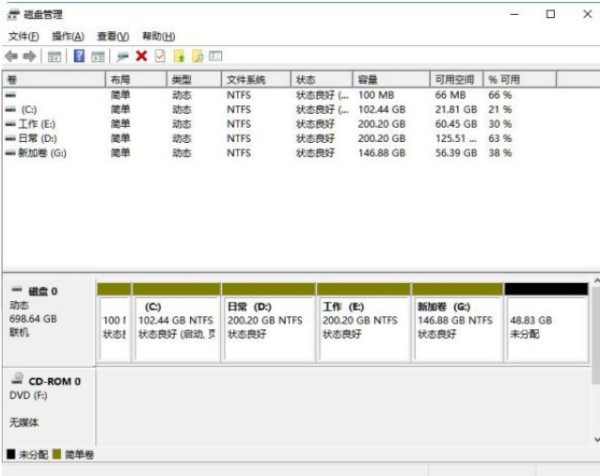Click the red X delete icon
Screen dimensions: 600x476
point(142,56)
